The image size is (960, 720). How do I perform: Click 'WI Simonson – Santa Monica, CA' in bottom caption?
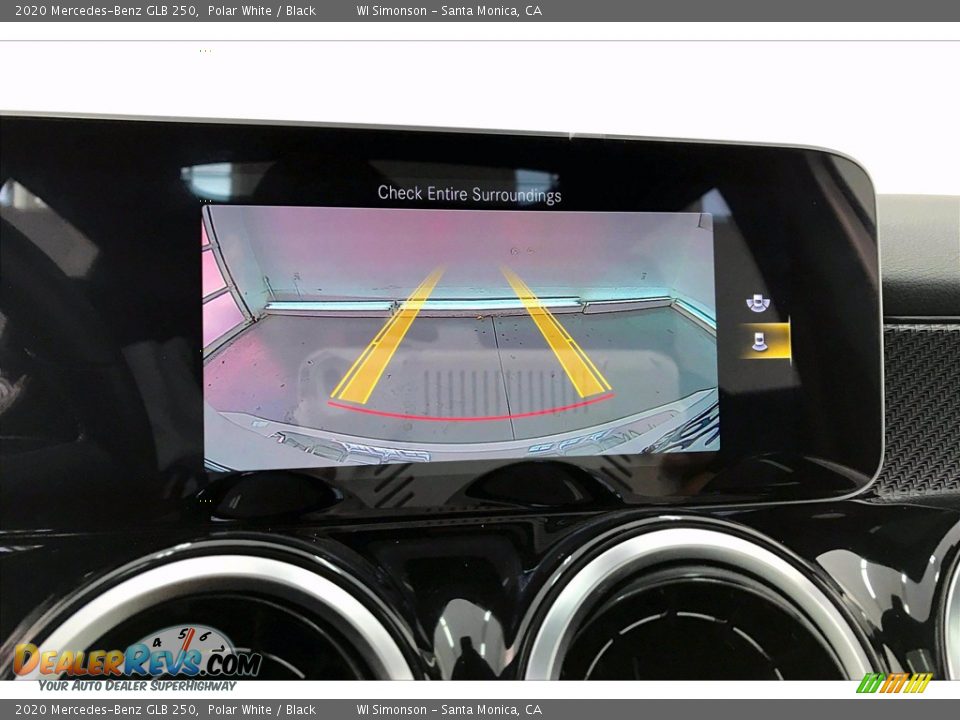click(x=449, y=710)
